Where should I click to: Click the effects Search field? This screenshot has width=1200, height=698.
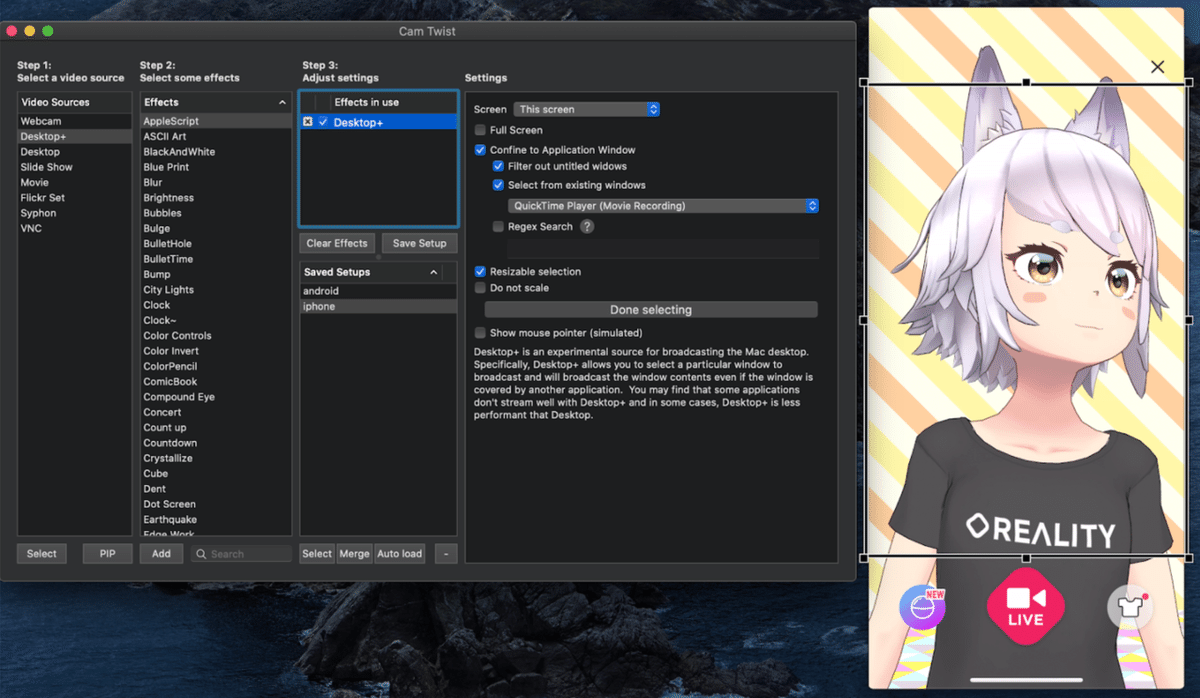(x=241, y=554)
